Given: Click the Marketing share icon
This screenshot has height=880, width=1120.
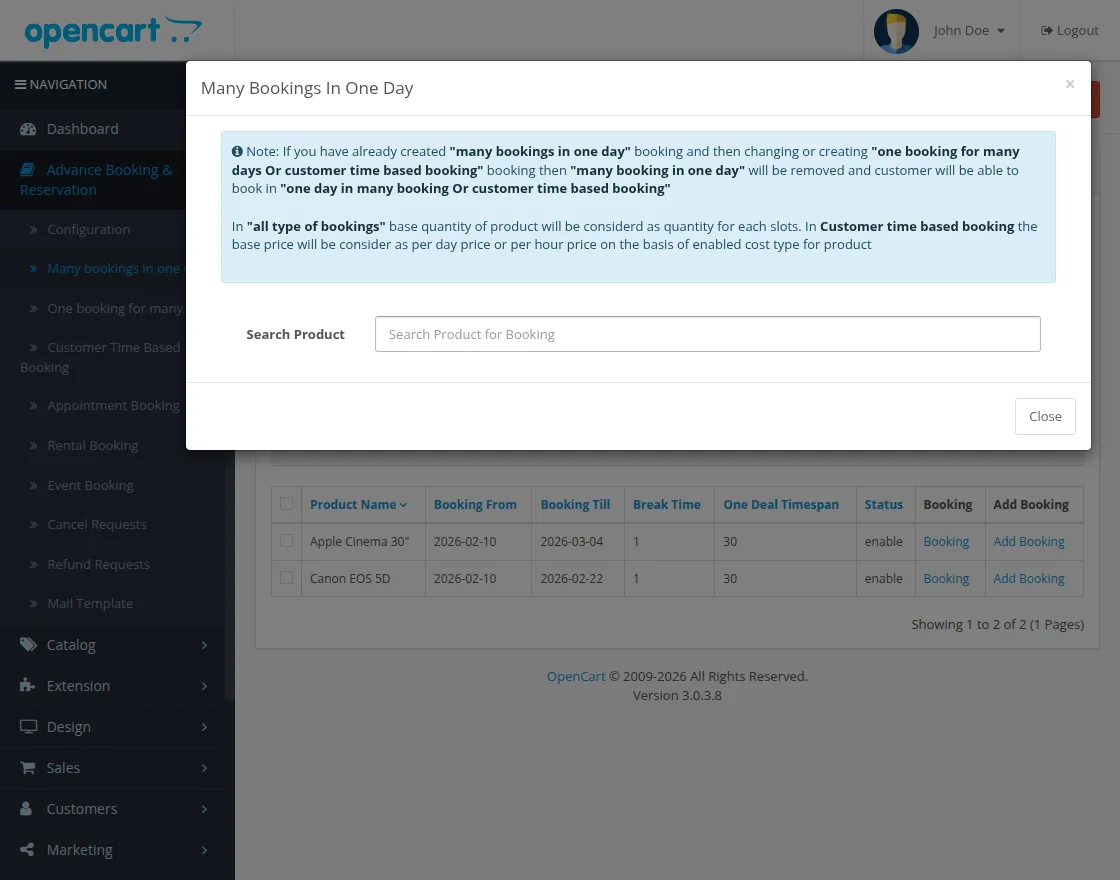Looking at the screenshot, I should click(x=28, y=849).
